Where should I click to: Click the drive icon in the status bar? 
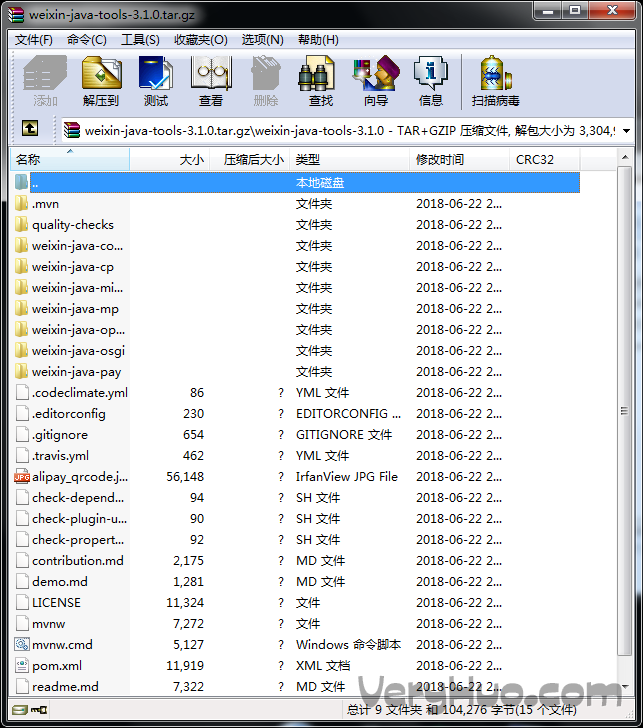(20, 710)
